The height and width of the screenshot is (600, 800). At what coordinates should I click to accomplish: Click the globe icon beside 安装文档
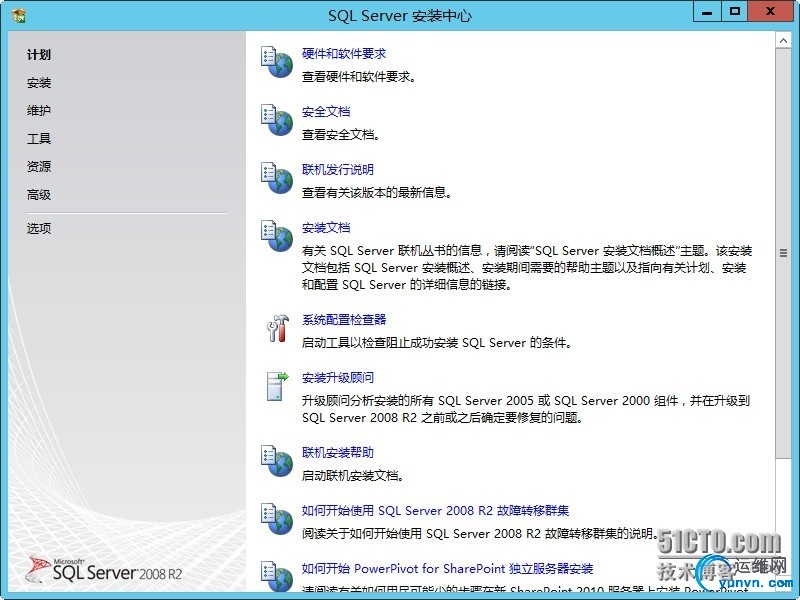pos(277,236)
